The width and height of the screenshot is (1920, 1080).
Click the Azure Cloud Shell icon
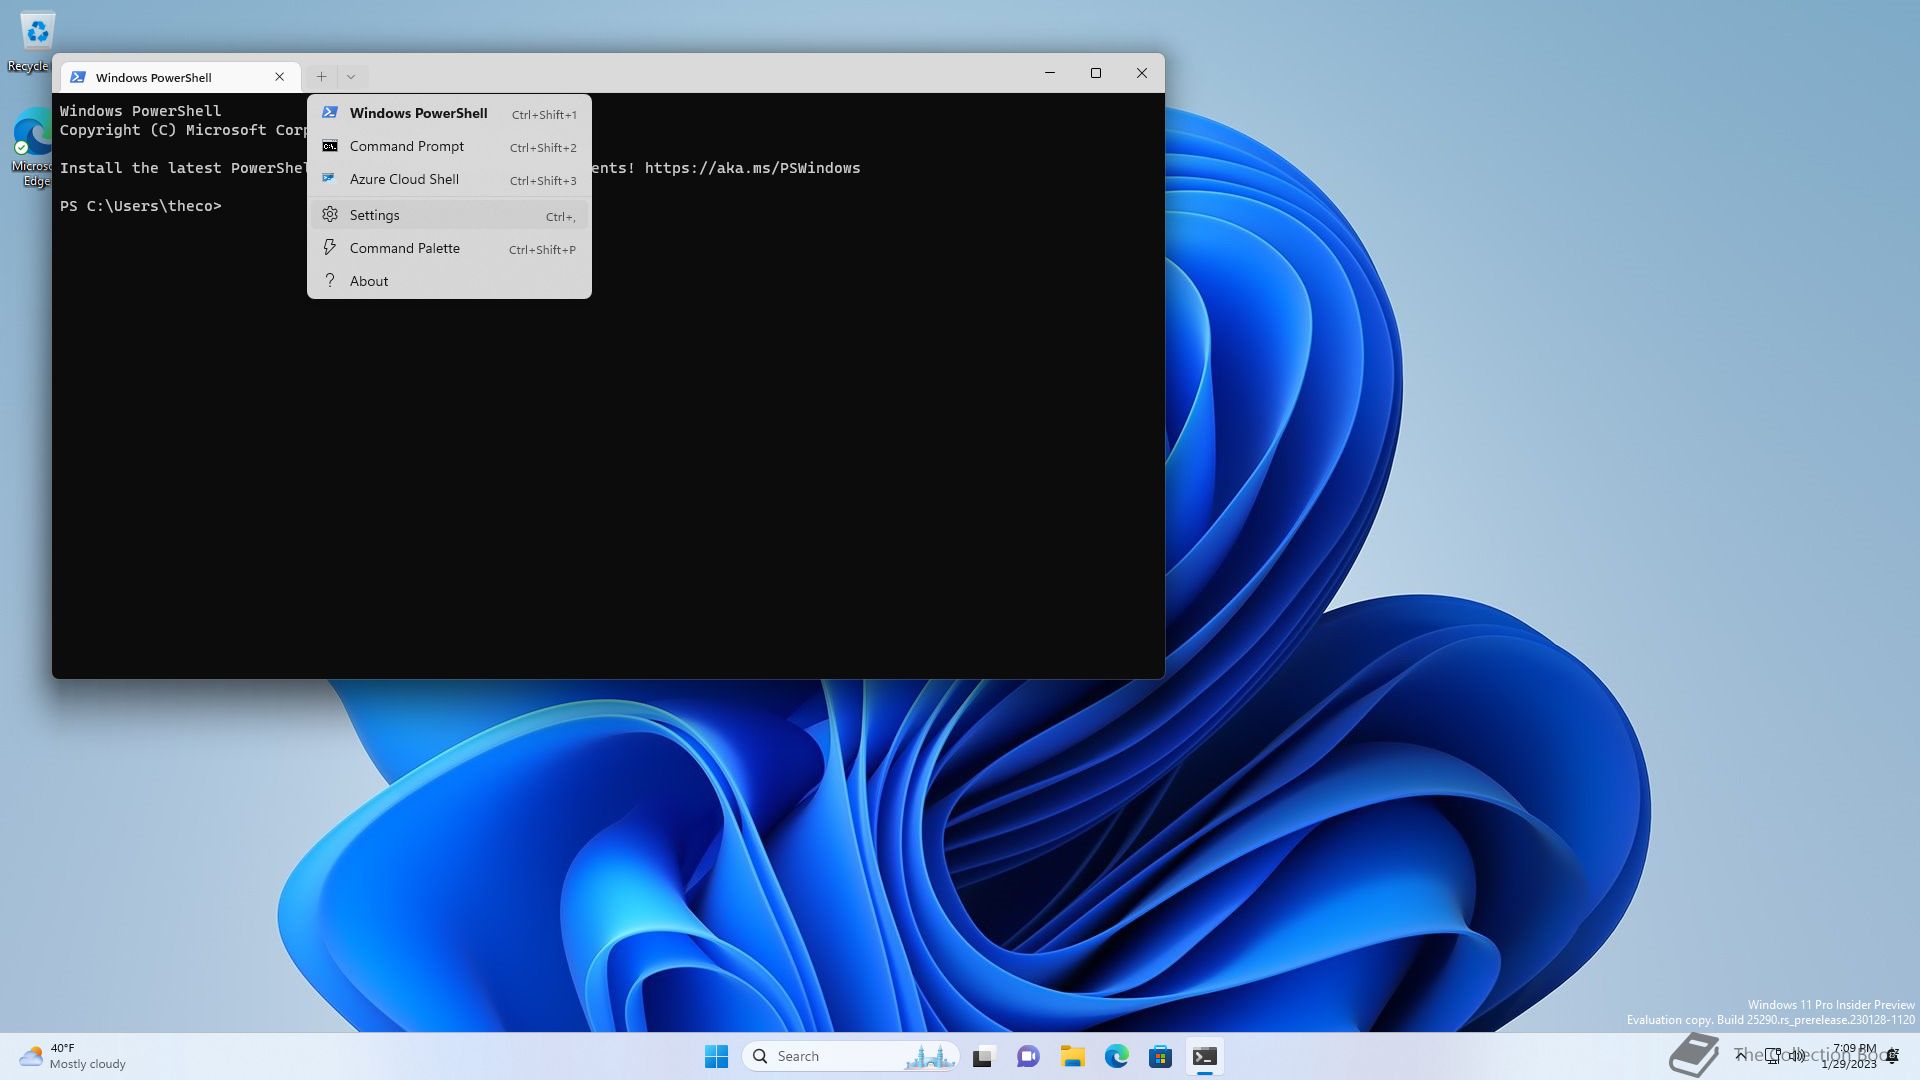[x=329, y=178]
